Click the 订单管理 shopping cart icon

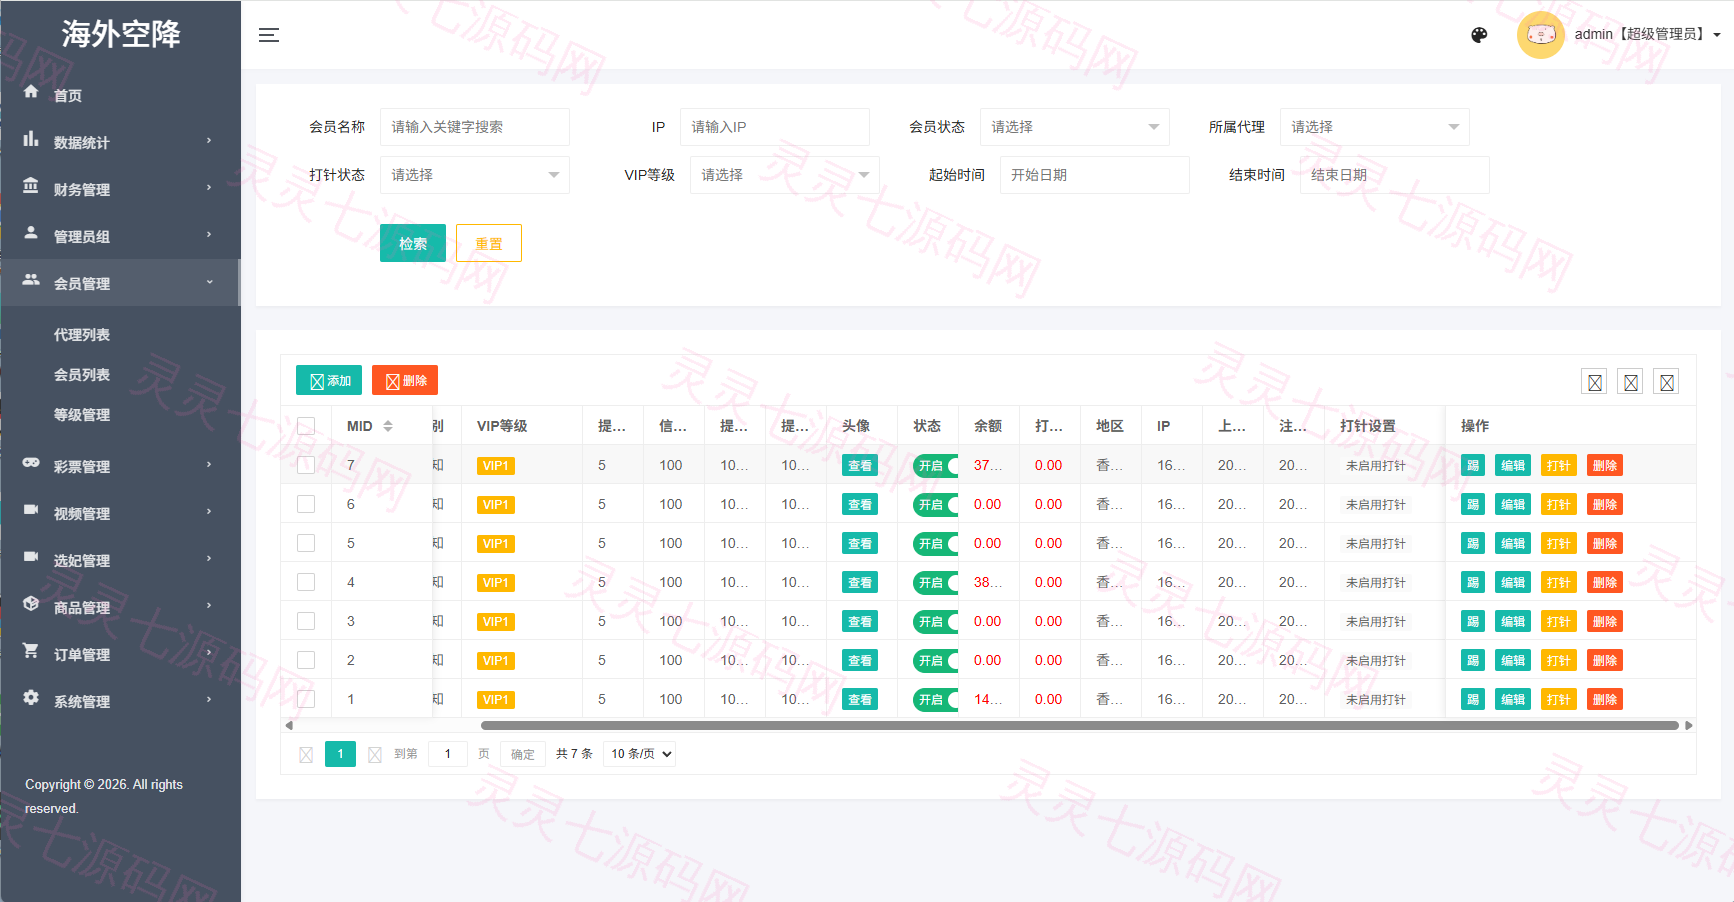pos(31,651)
